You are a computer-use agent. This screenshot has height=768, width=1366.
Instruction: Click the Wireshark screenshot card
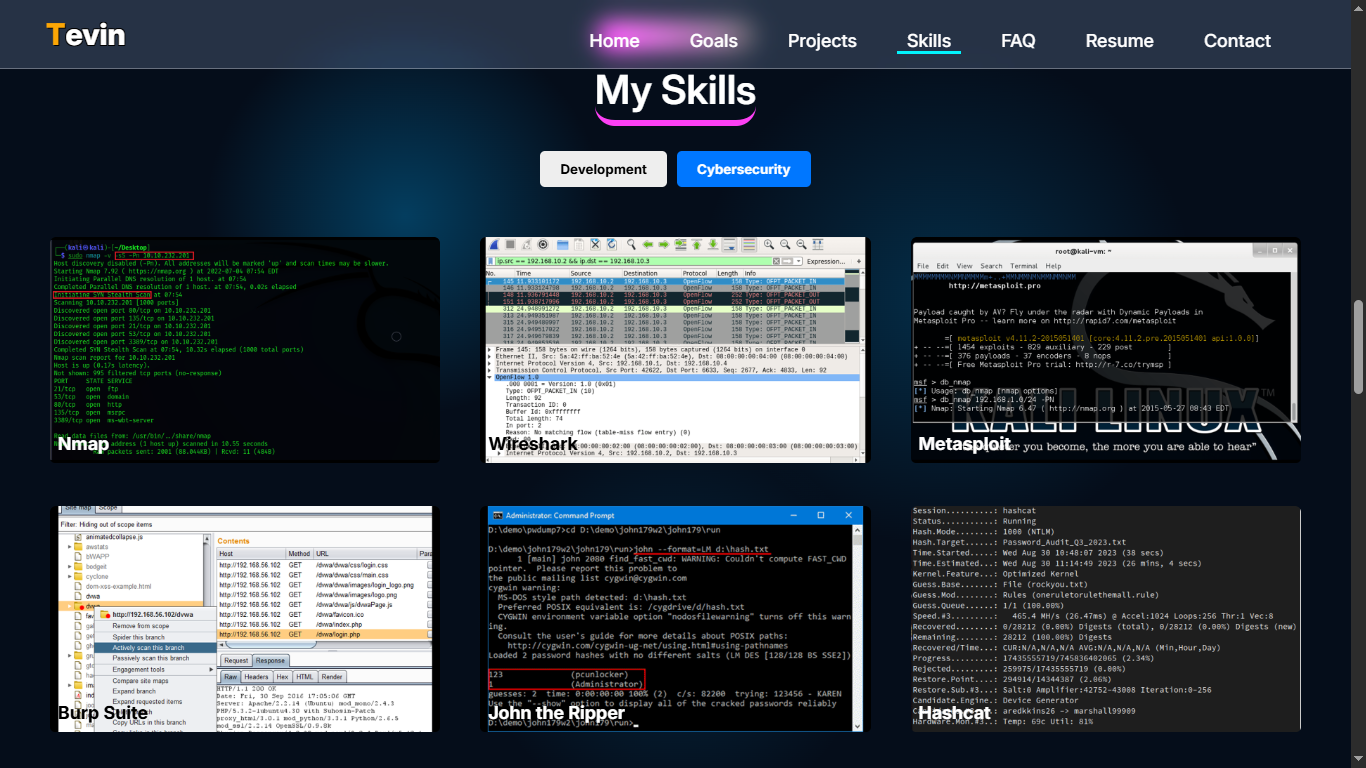click(x=676, y=350)
